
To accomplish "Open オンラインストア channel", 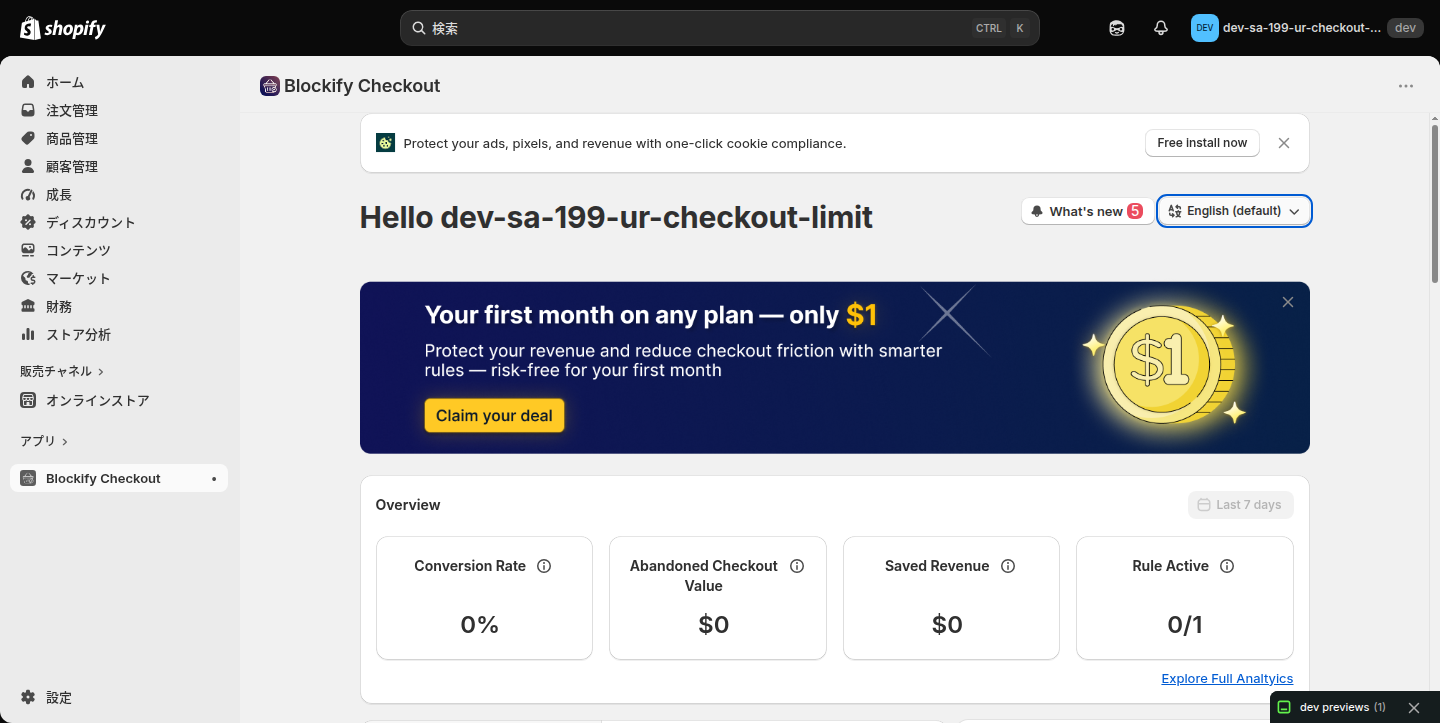I will (x=119, y=400).
